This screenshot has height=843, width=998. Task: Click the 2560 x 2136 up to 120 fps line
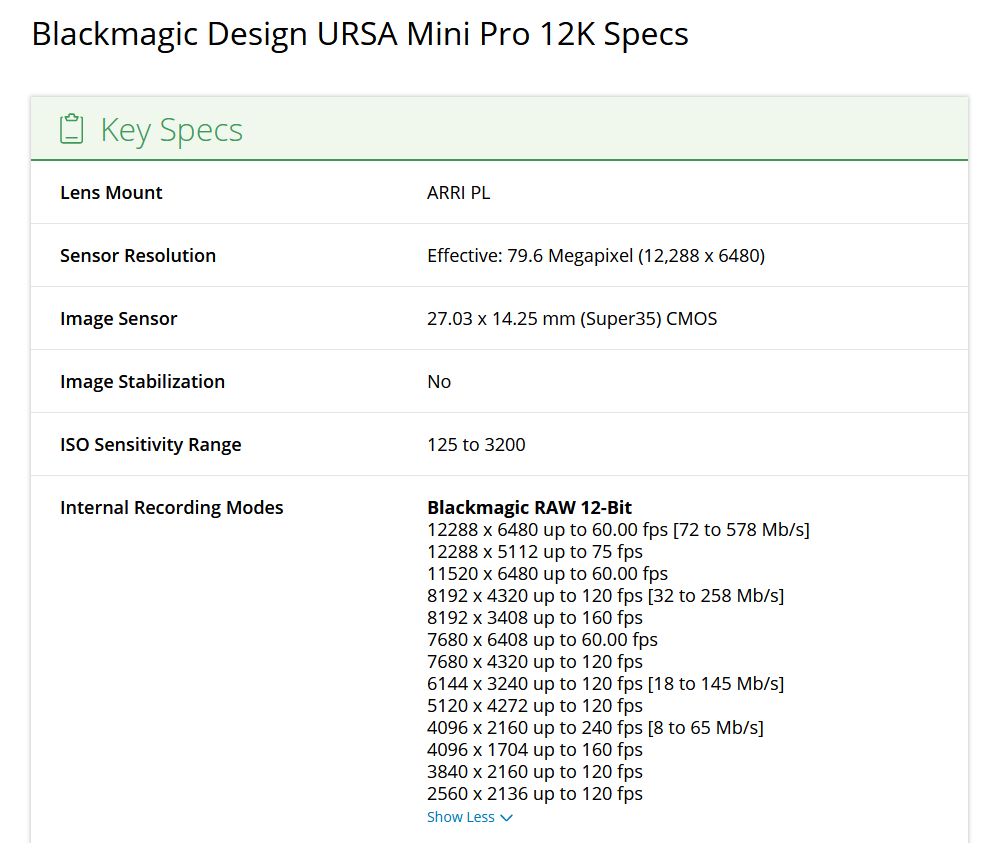click(535, 793)
